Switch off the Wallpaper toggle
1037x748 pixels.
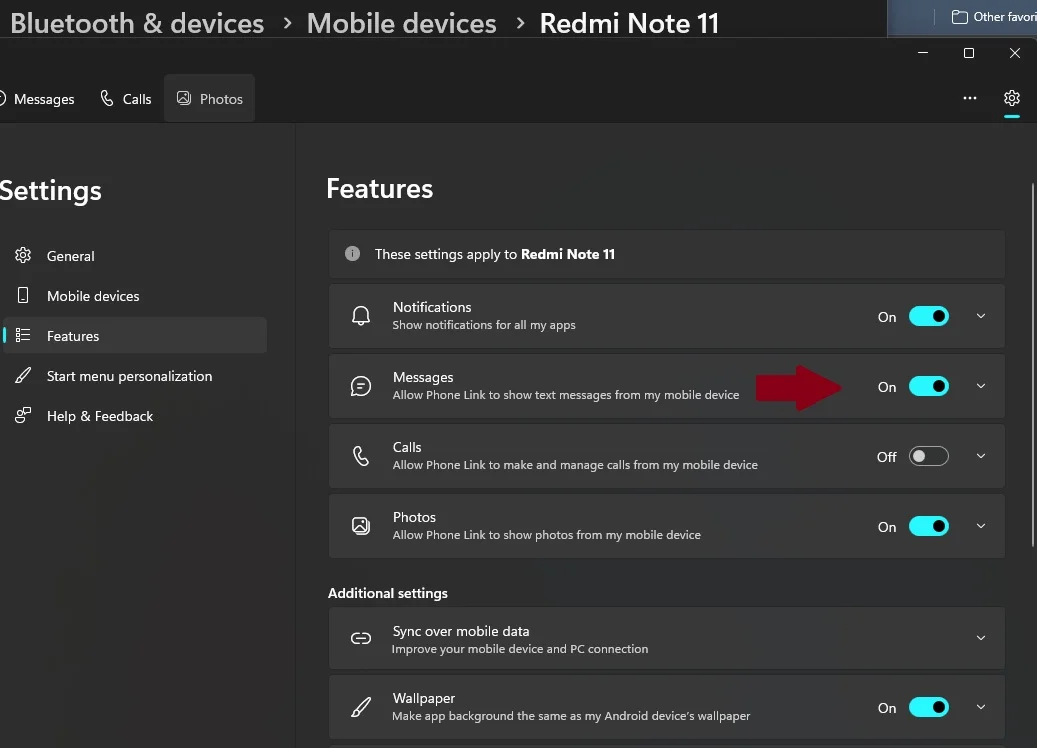tap(929, 708)
